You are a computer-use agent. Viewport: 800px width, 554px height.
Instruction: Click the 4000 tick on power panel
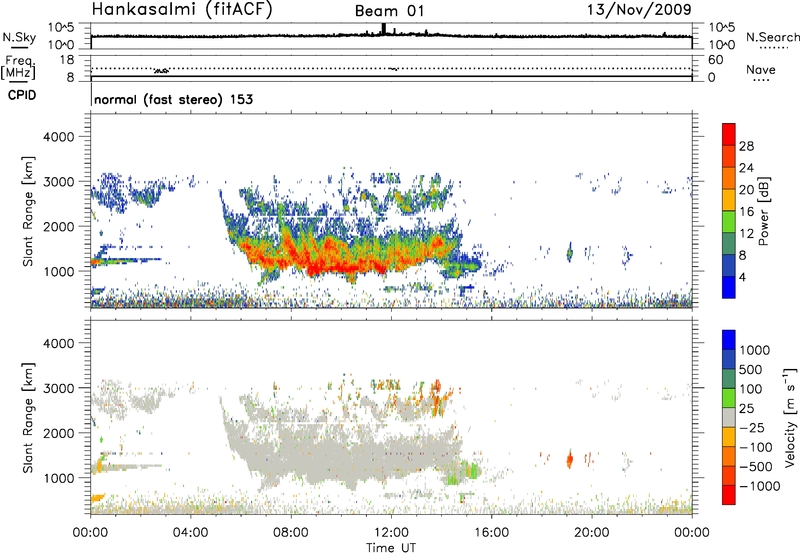(59, 137)
